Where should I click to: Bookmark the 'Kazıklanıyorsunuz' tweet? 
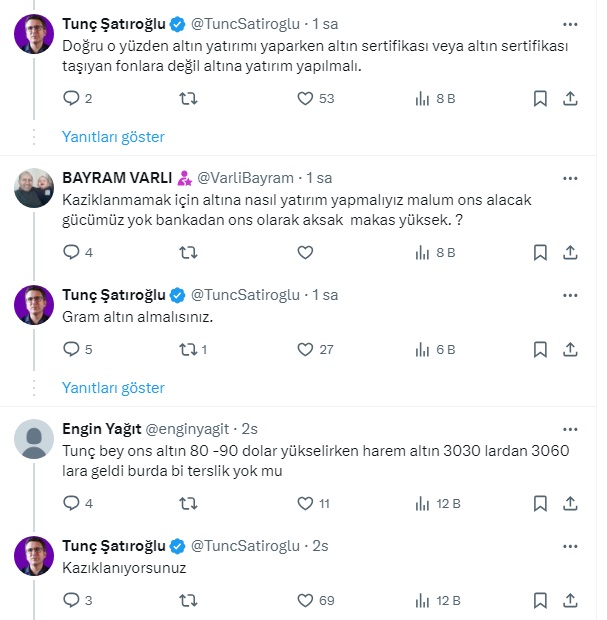(540, 602)
